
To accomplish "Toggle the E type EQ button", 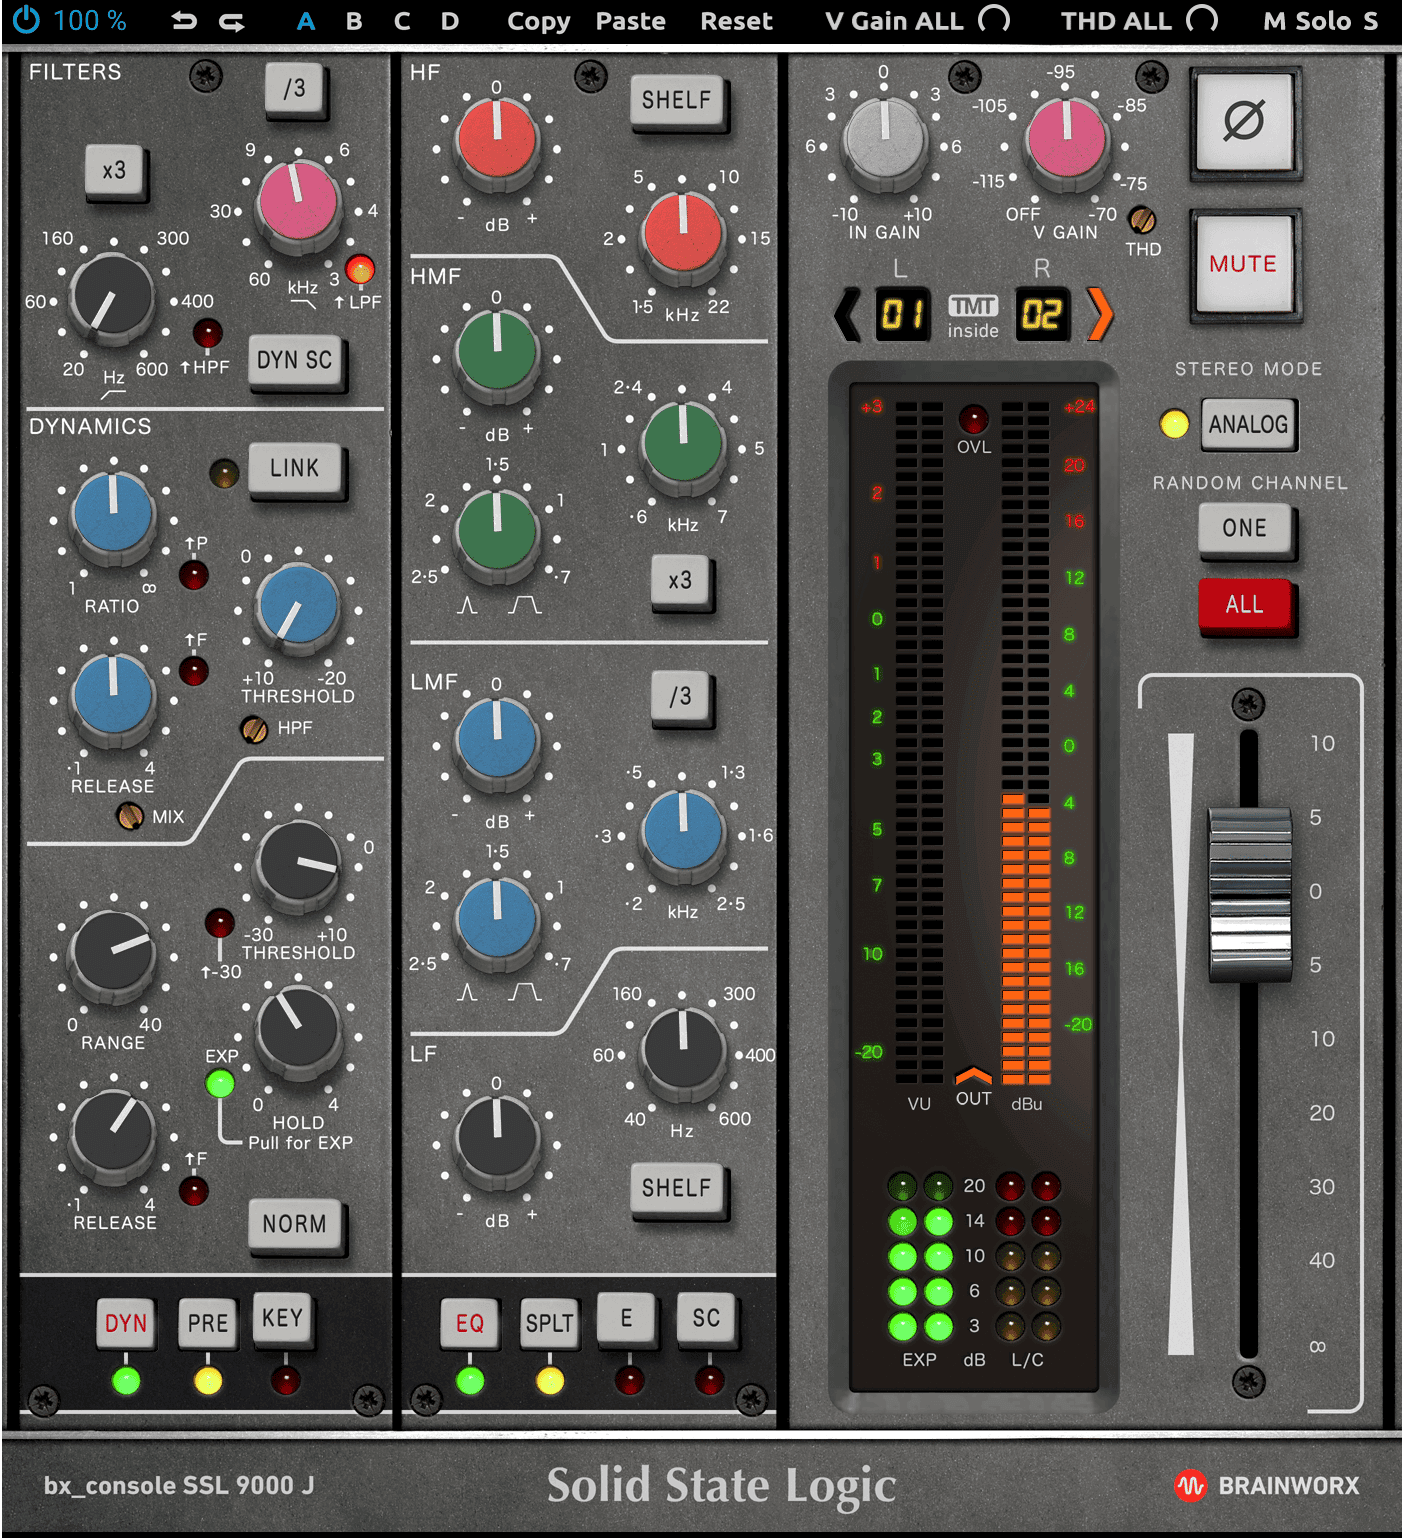I will pos(626,1318).
